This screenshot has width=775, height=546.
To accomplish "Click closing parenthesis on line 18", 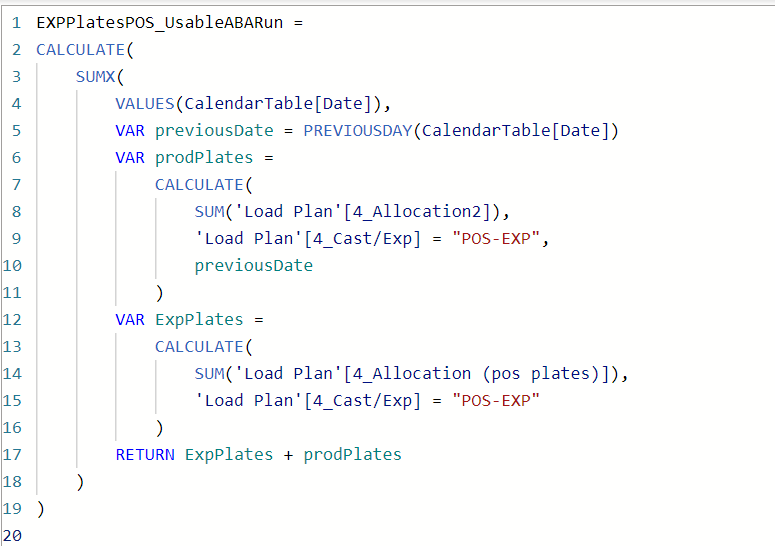I will click(80, 482).
